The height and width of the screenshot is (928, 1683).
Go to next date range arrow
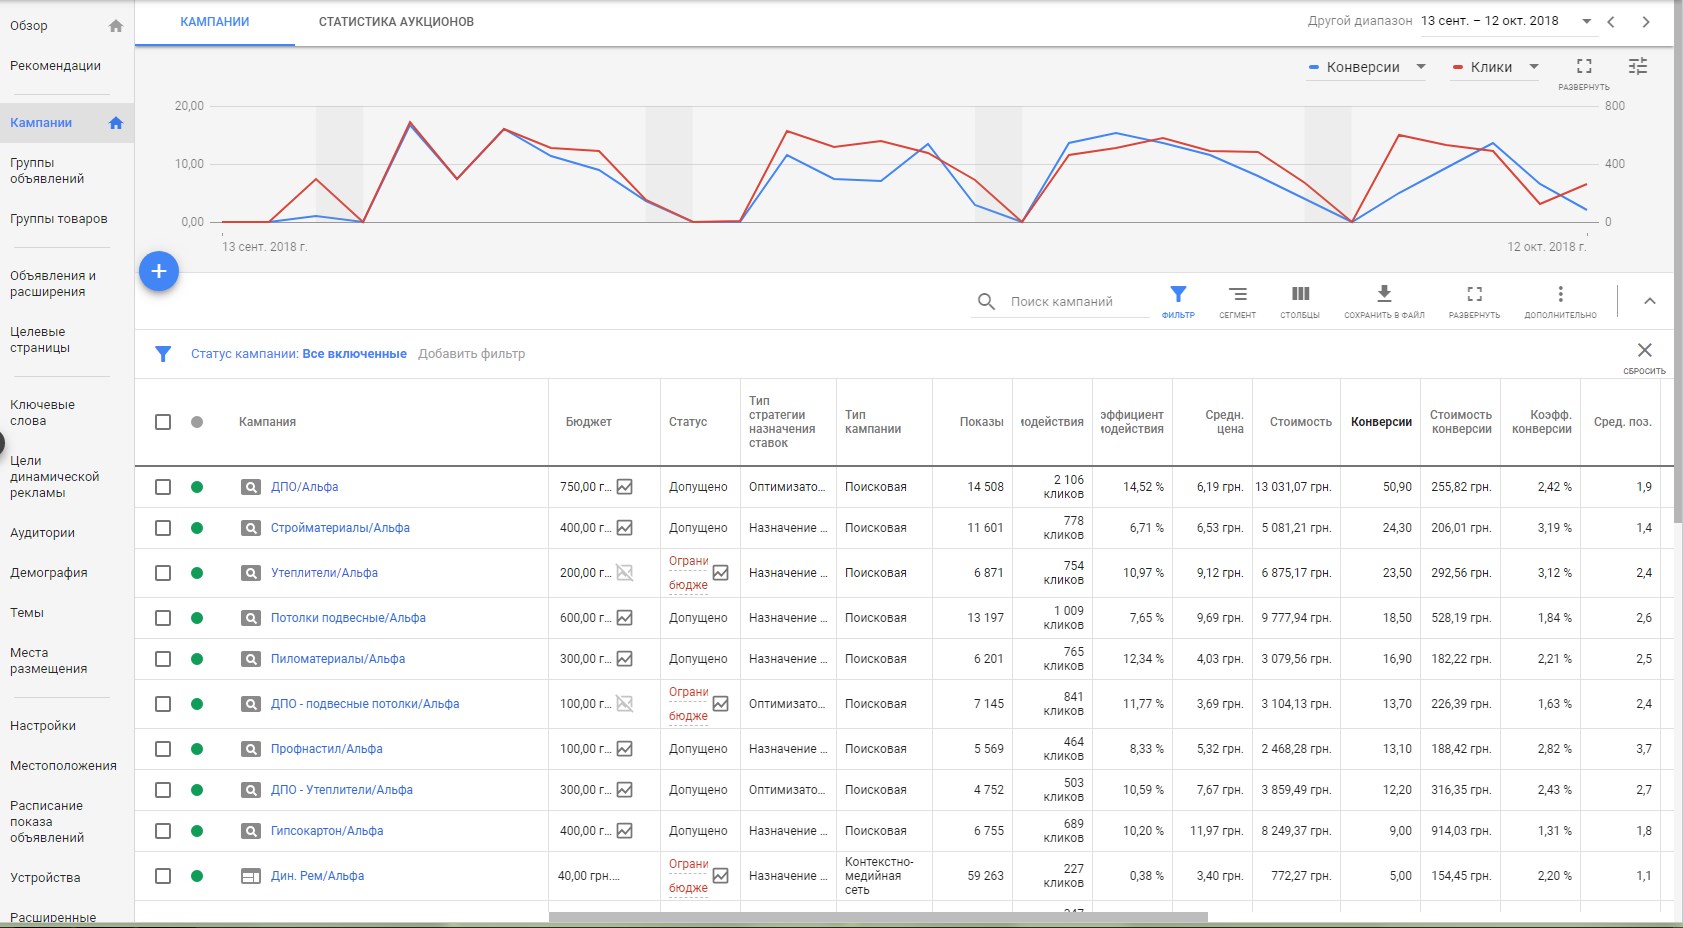1646,22
